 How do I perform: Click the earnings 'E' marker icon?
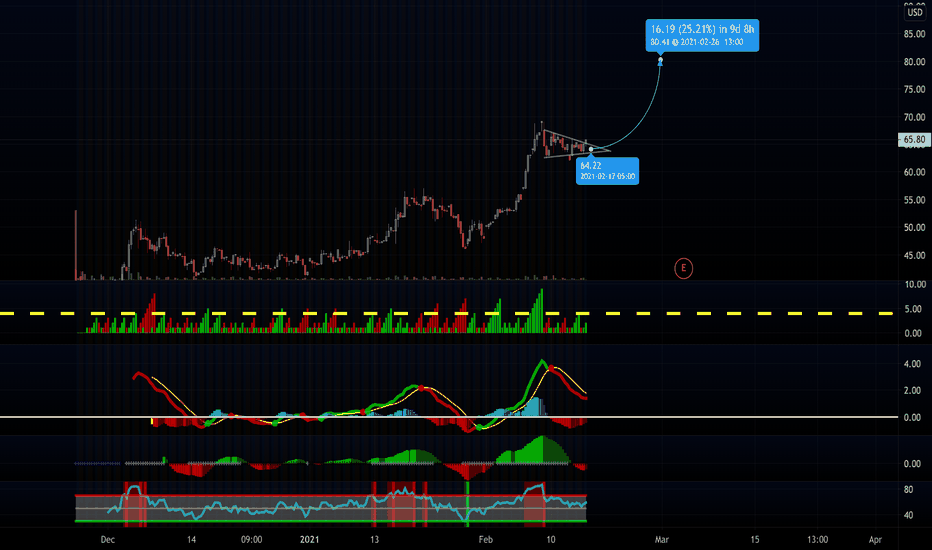point(684,268)
